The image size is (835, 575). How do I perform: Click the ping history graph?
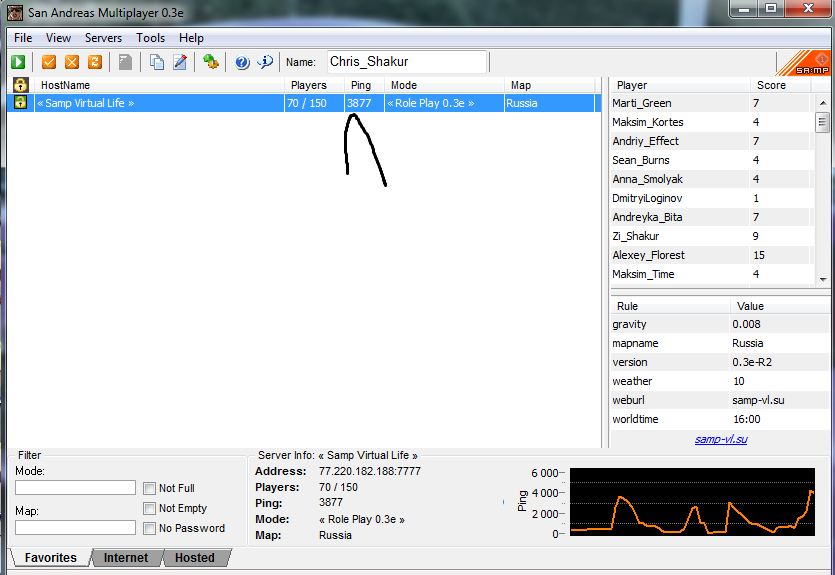point(692,502)
